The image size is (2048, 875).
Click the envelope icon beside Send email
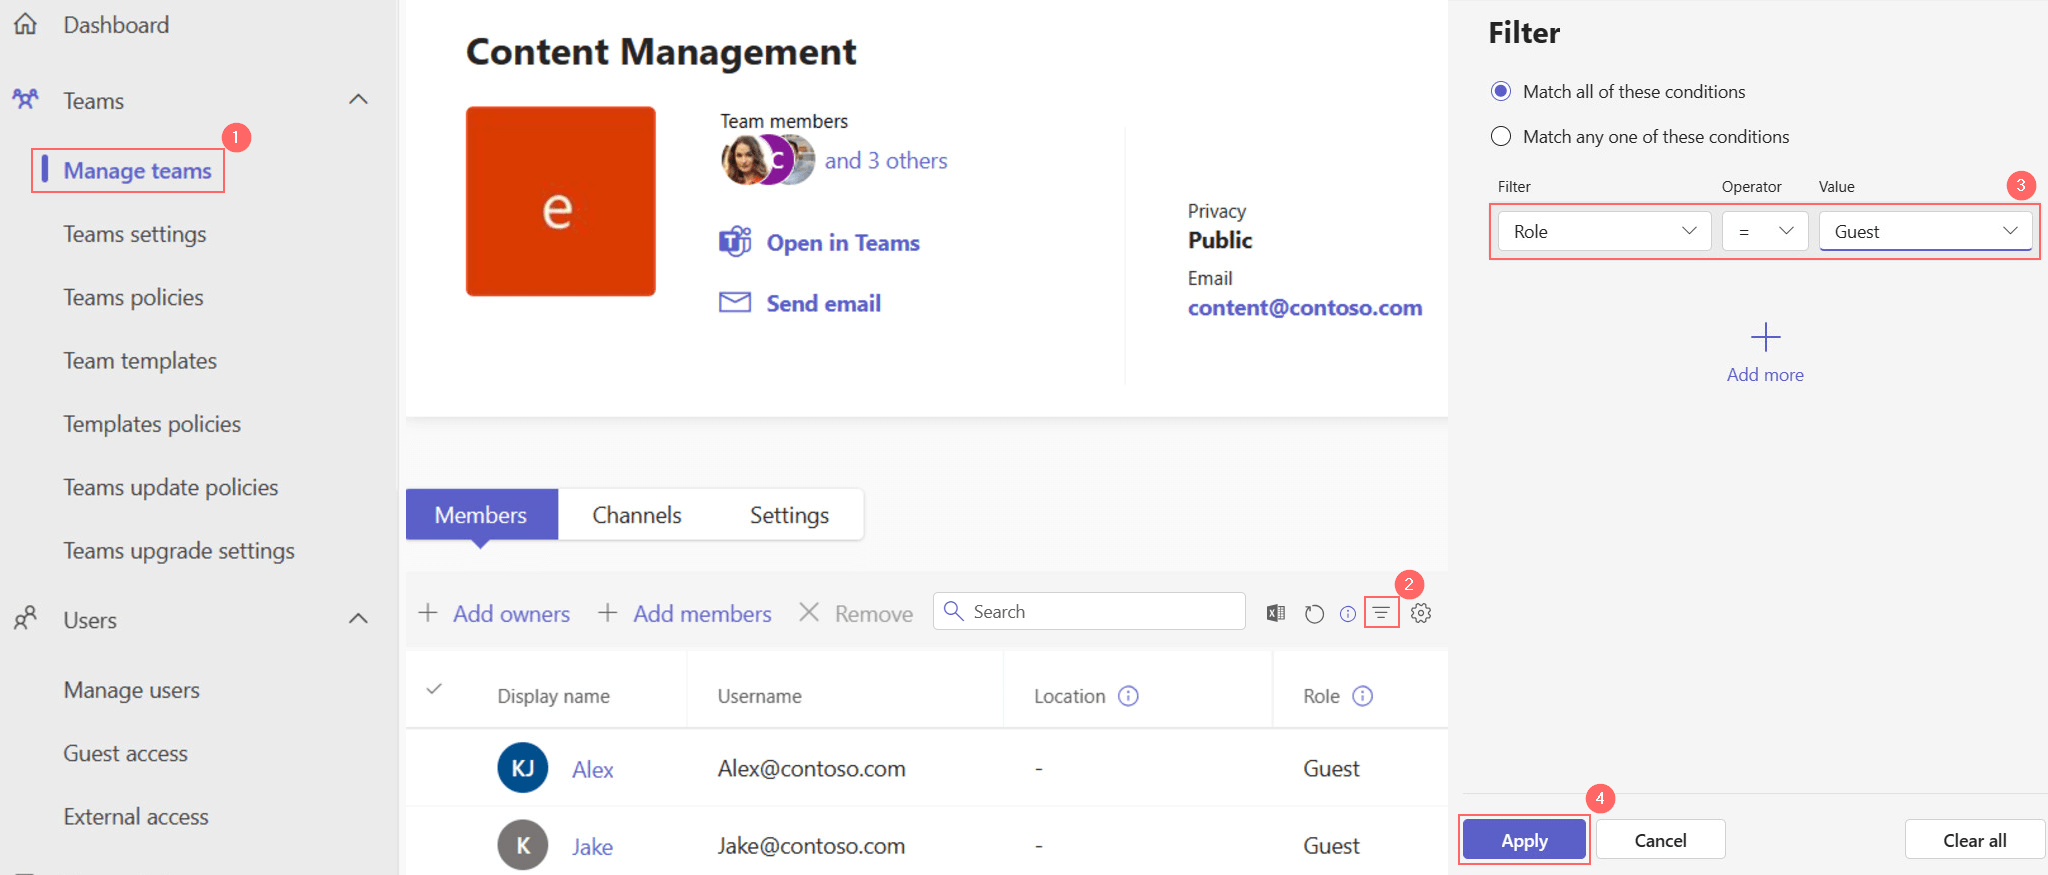735,302
